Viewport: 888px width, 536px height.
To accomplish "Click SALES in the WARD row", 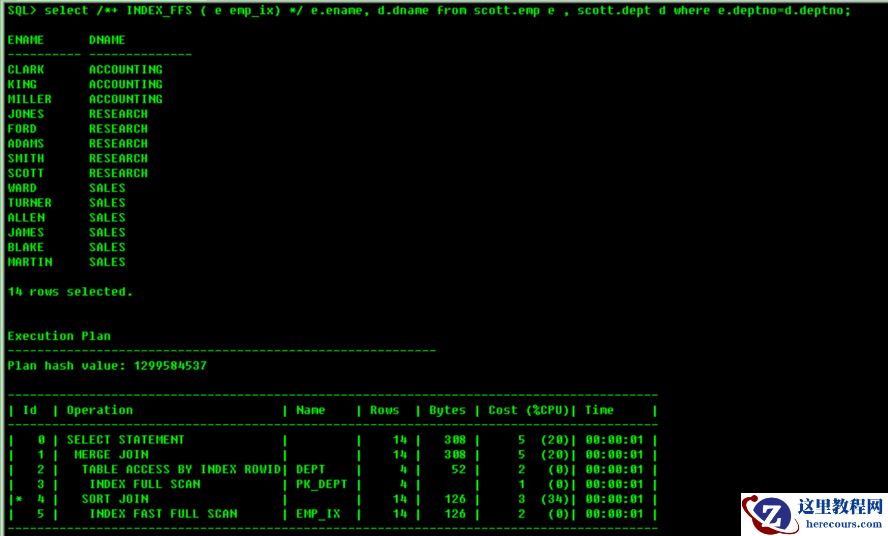I will (107, 188).
